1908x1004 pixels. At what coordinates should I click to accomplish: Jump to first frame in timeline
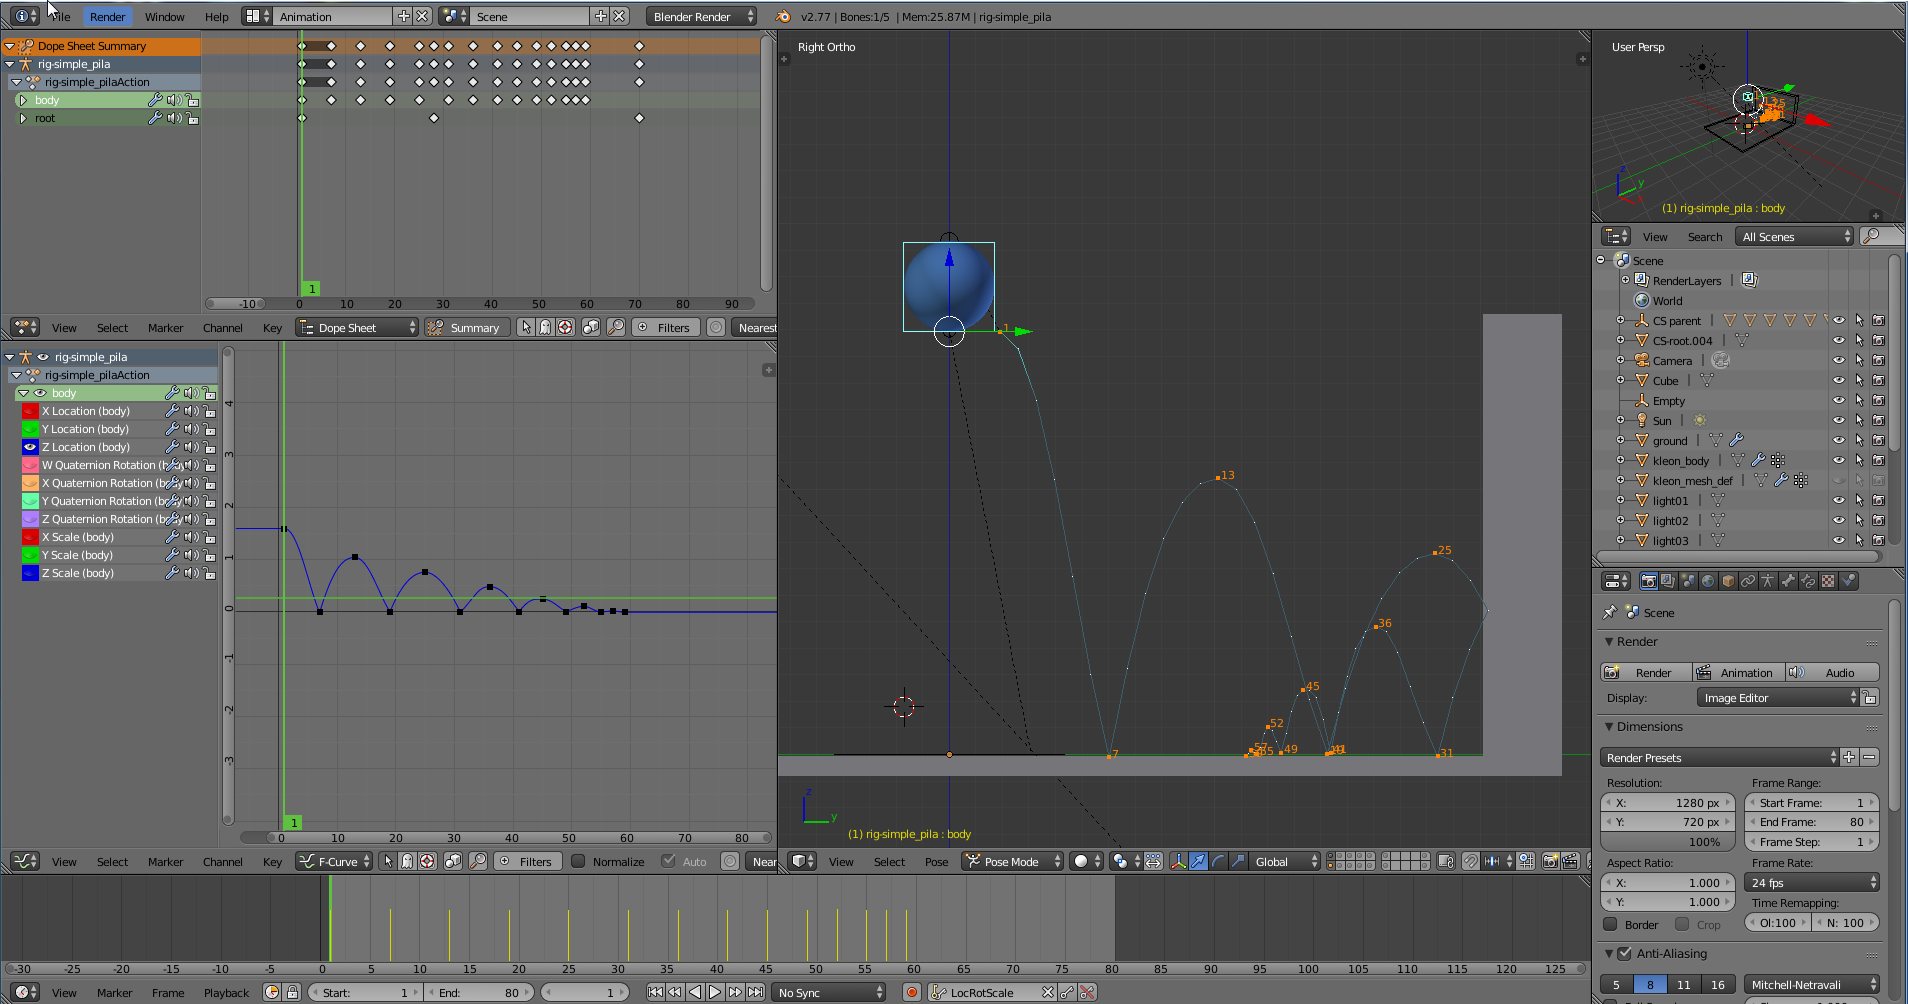tap(655, 992)
